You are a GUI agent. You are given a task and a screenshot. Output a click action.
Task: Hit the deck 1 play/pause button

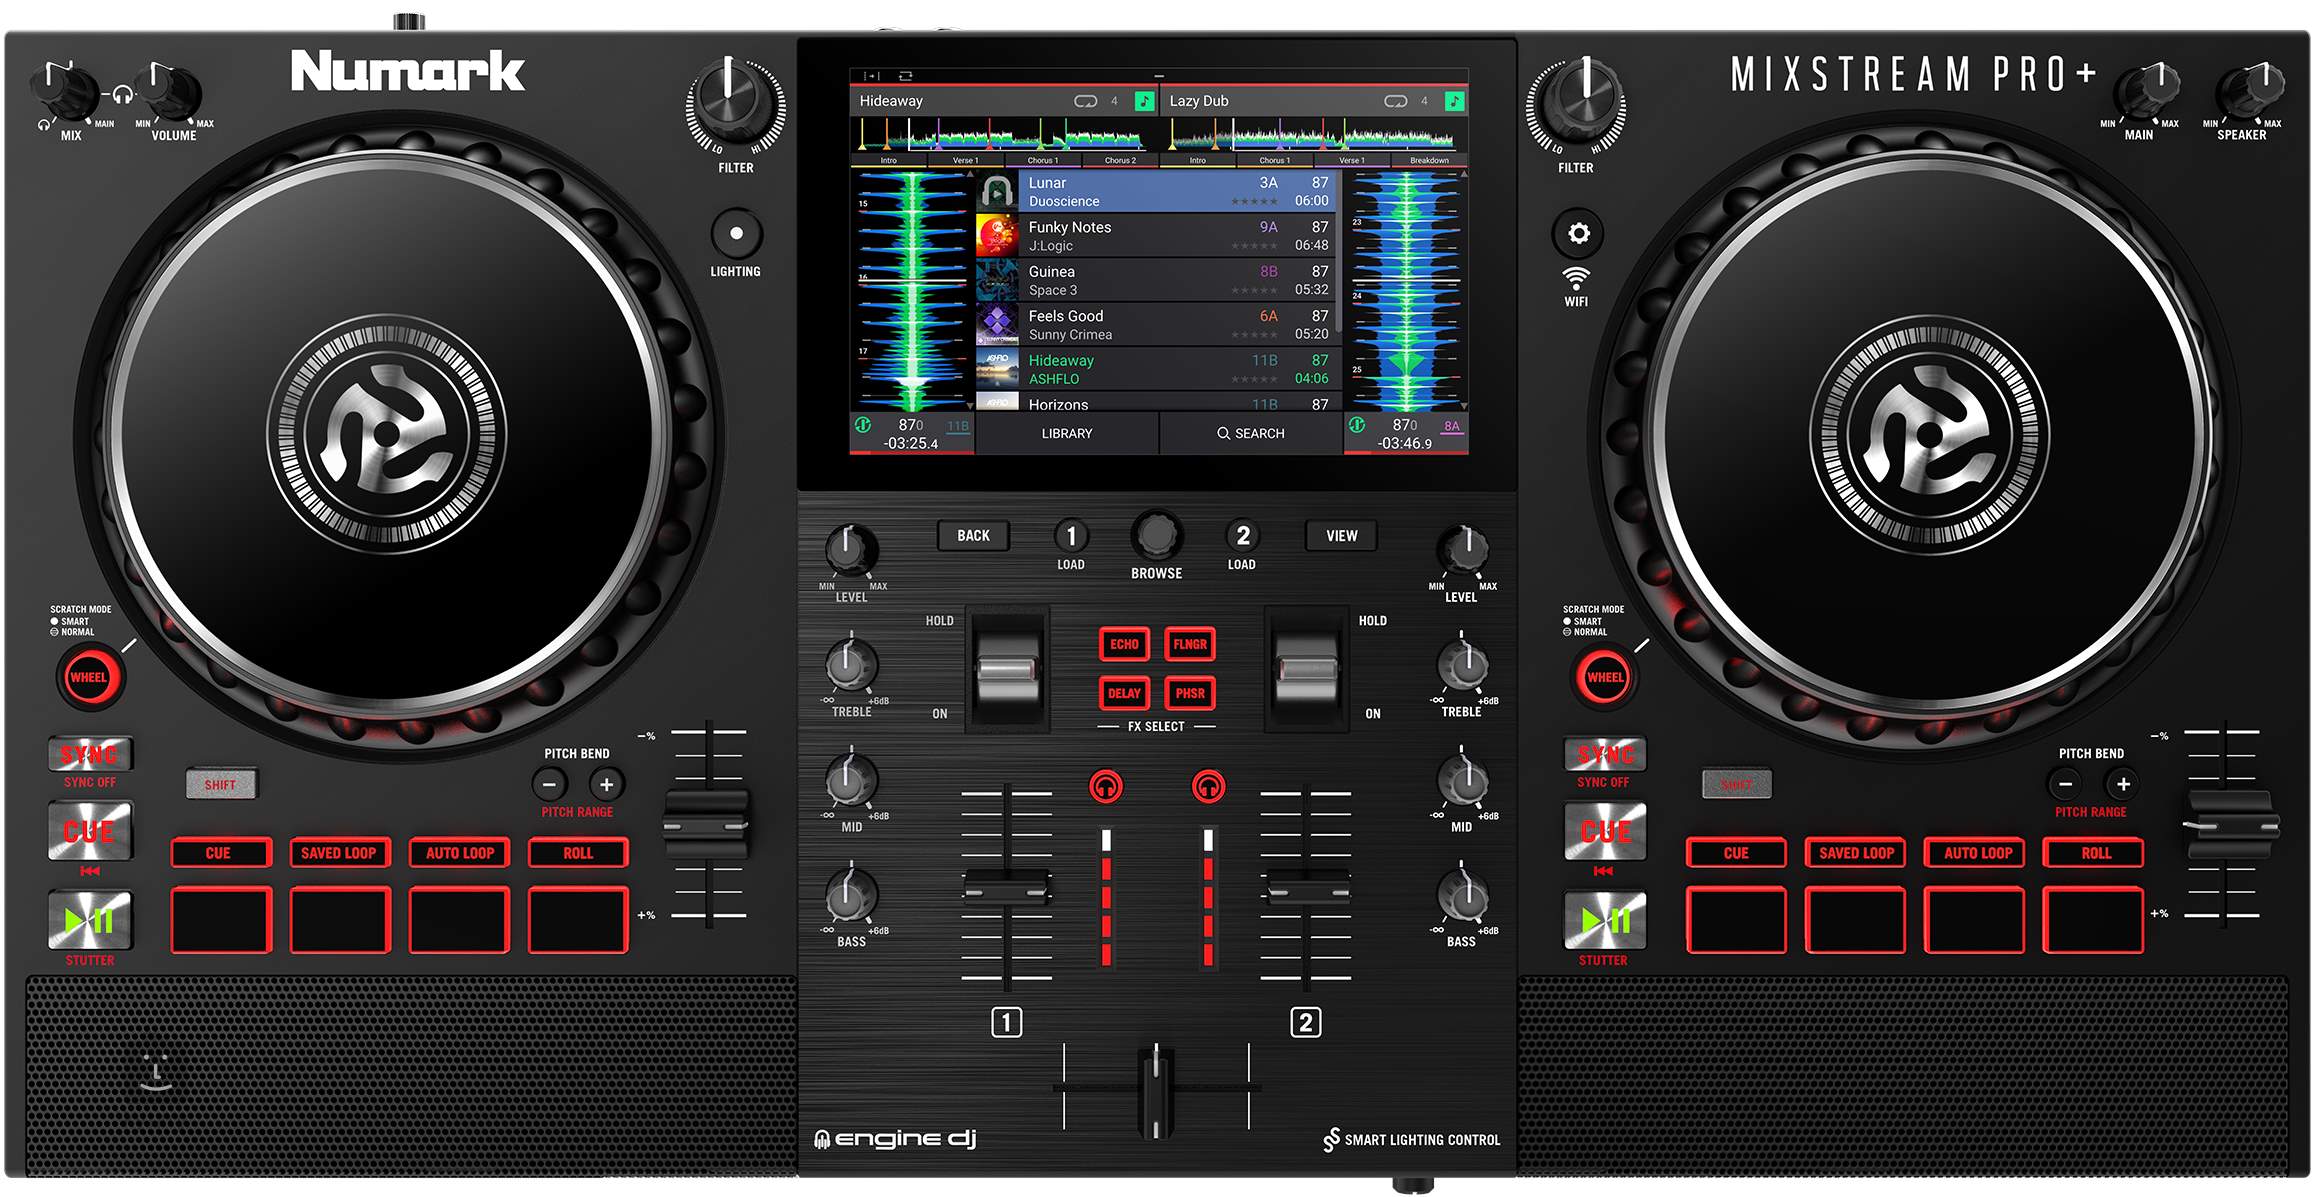click(90, 920)
